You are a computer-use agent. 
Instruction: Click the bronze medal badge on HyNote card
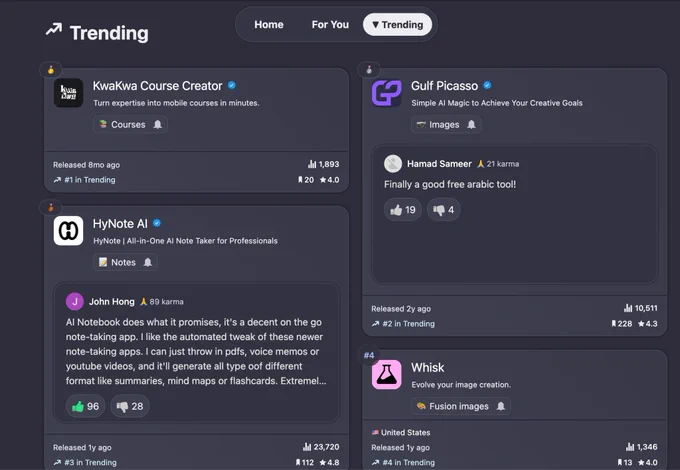click(51, 208)
